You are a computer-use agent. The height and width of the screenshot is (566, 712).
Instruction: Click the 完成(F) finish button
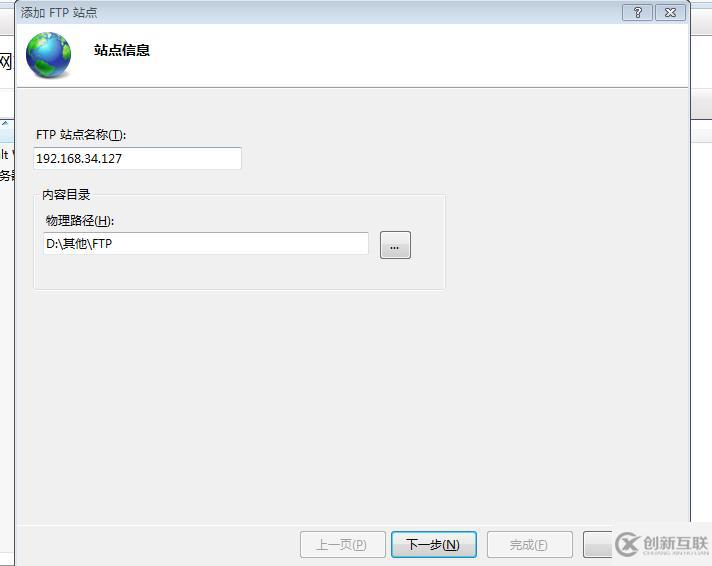[x=529, y=544]
